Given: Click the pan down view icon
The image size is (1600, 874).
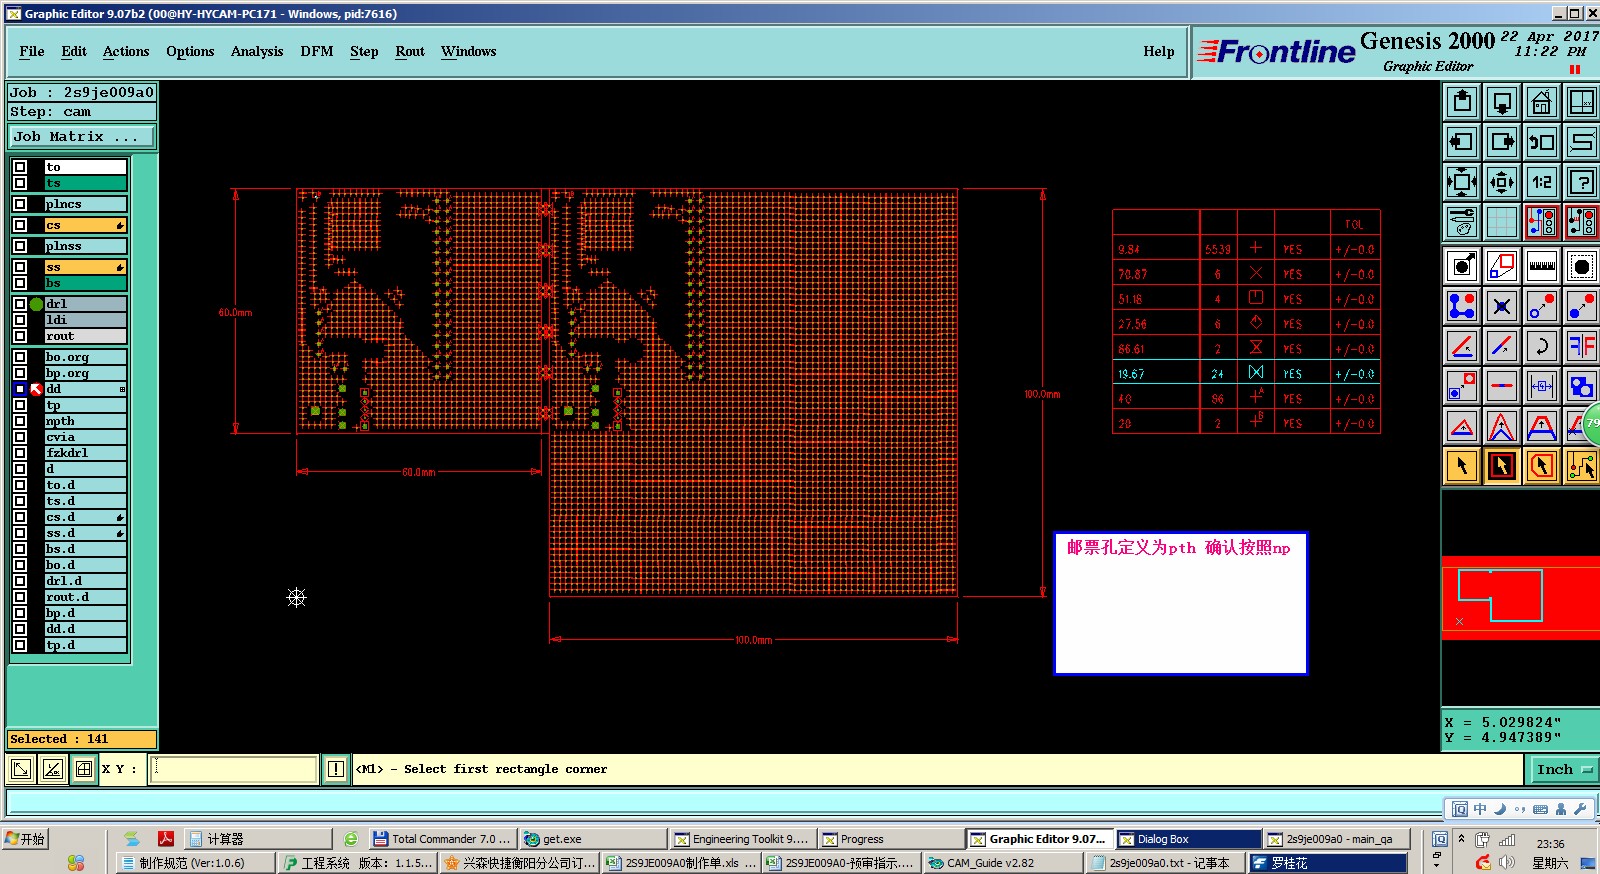Looking at the screenshot, I should tap(1502, 102).
